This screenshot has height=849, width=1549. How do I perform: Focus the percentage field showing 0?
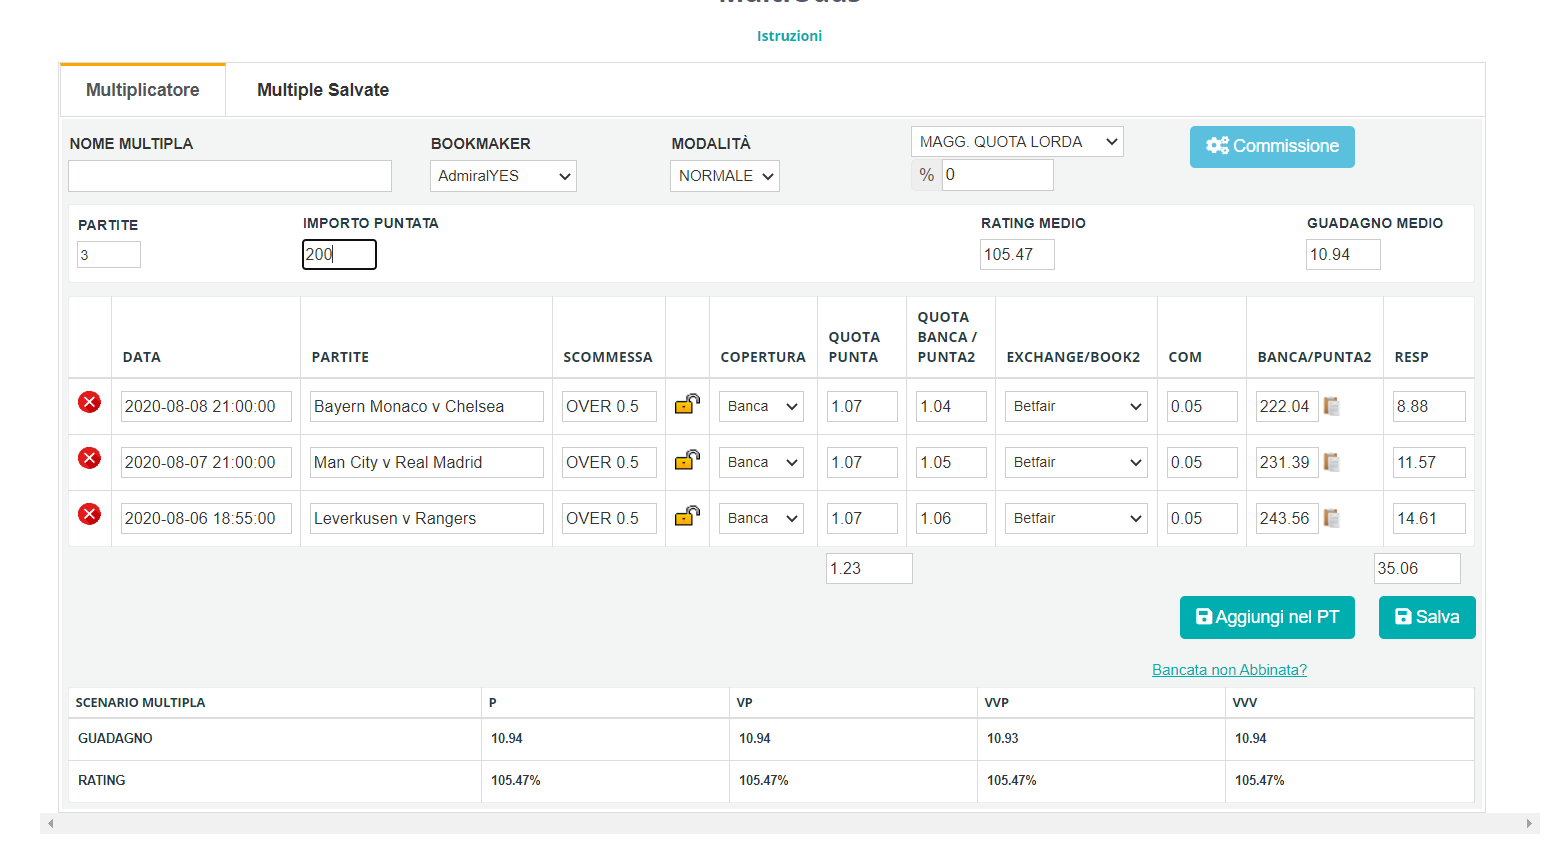997,175
